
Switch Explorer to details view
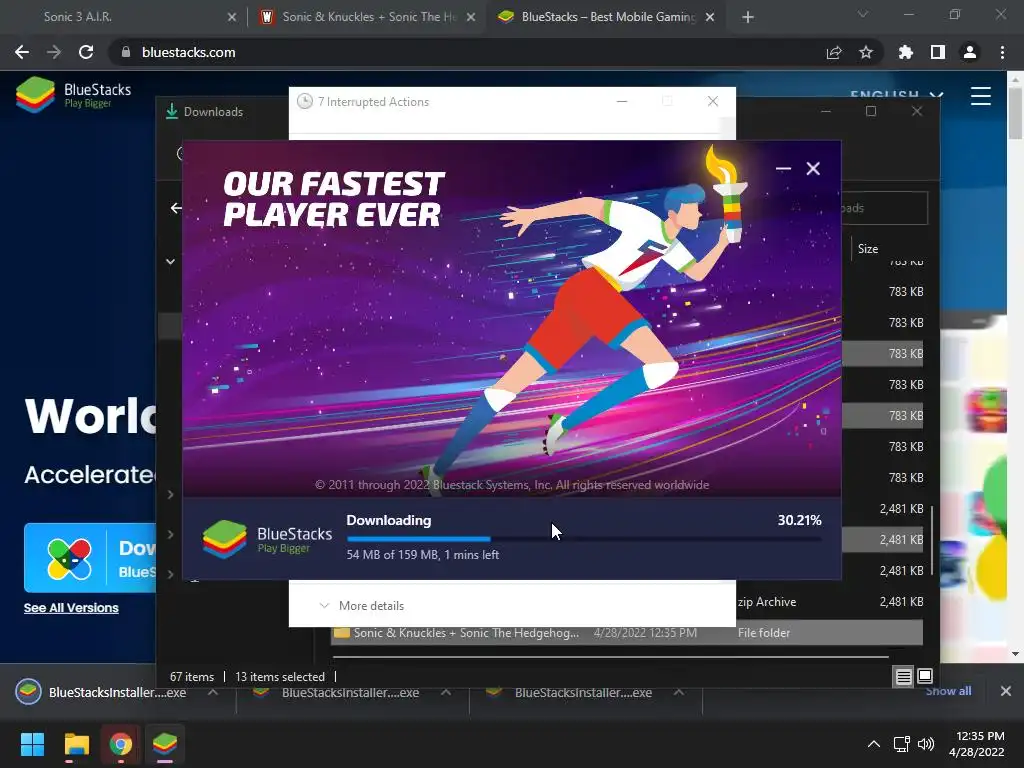click(x=903, y=677)
